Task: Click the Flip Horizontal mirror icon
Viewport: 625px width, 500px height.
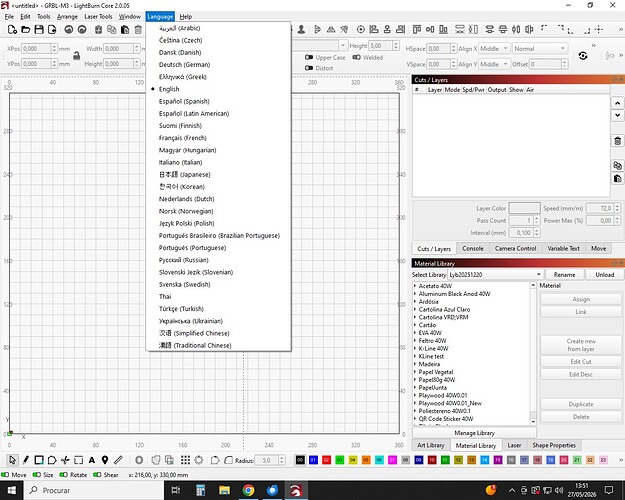Action: (331, 30)
